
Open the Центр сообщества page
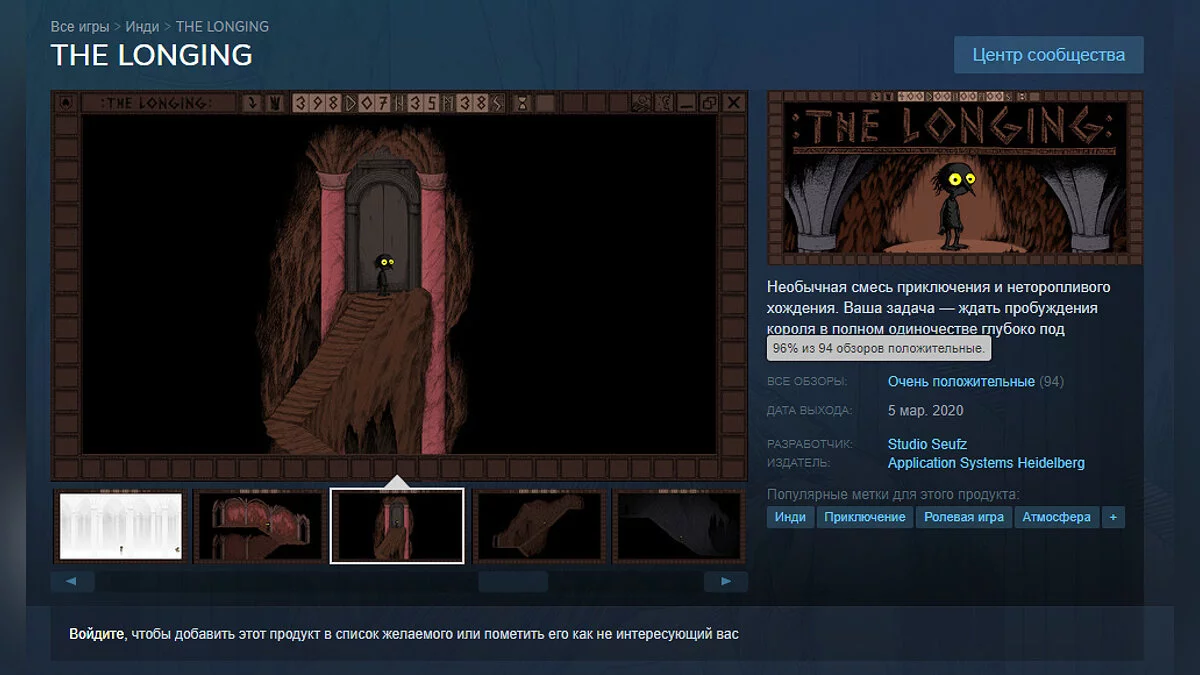coord(1048,55)
